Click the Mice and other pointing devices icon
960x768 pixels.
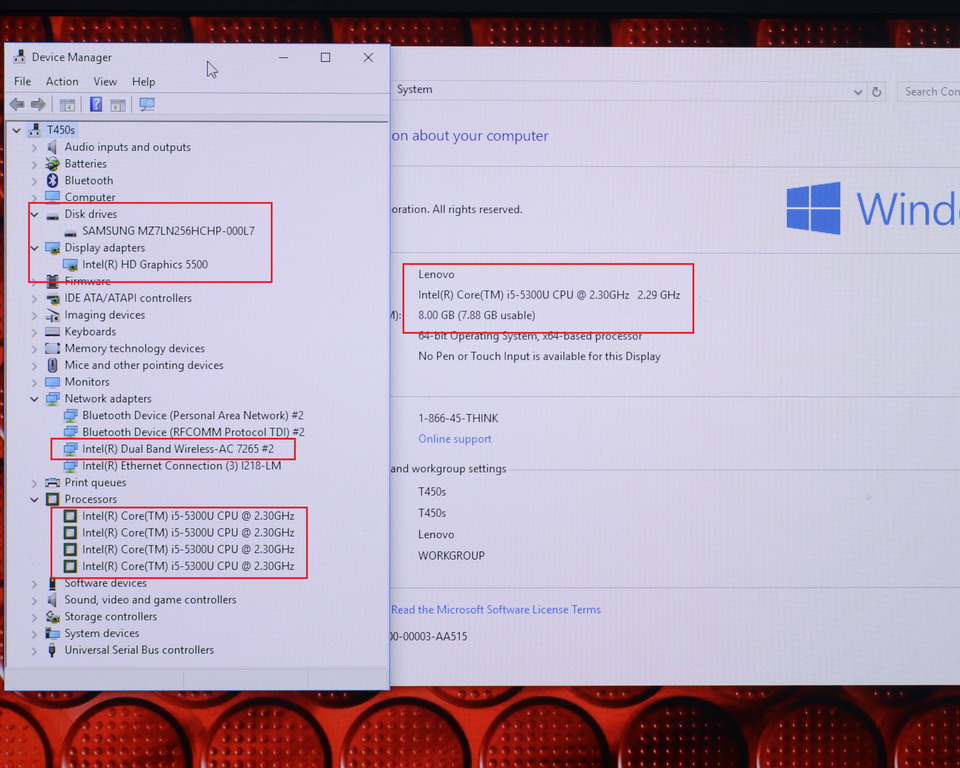(x=53, y=365)
